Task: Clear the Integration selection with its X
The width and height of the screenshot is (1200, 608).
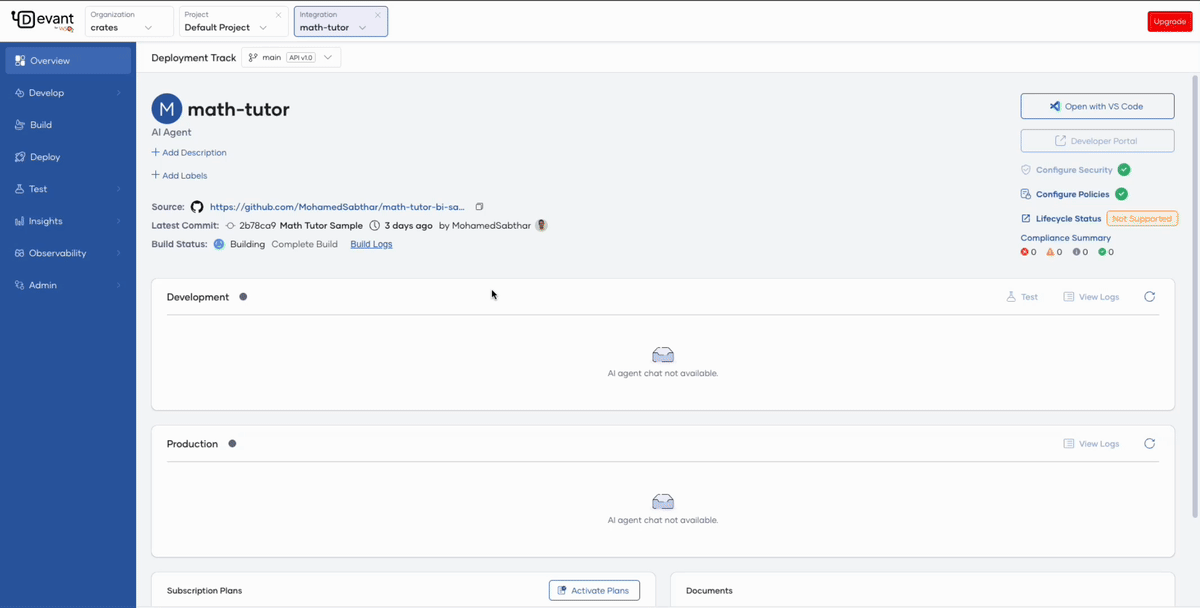Action: click(378, 15)
